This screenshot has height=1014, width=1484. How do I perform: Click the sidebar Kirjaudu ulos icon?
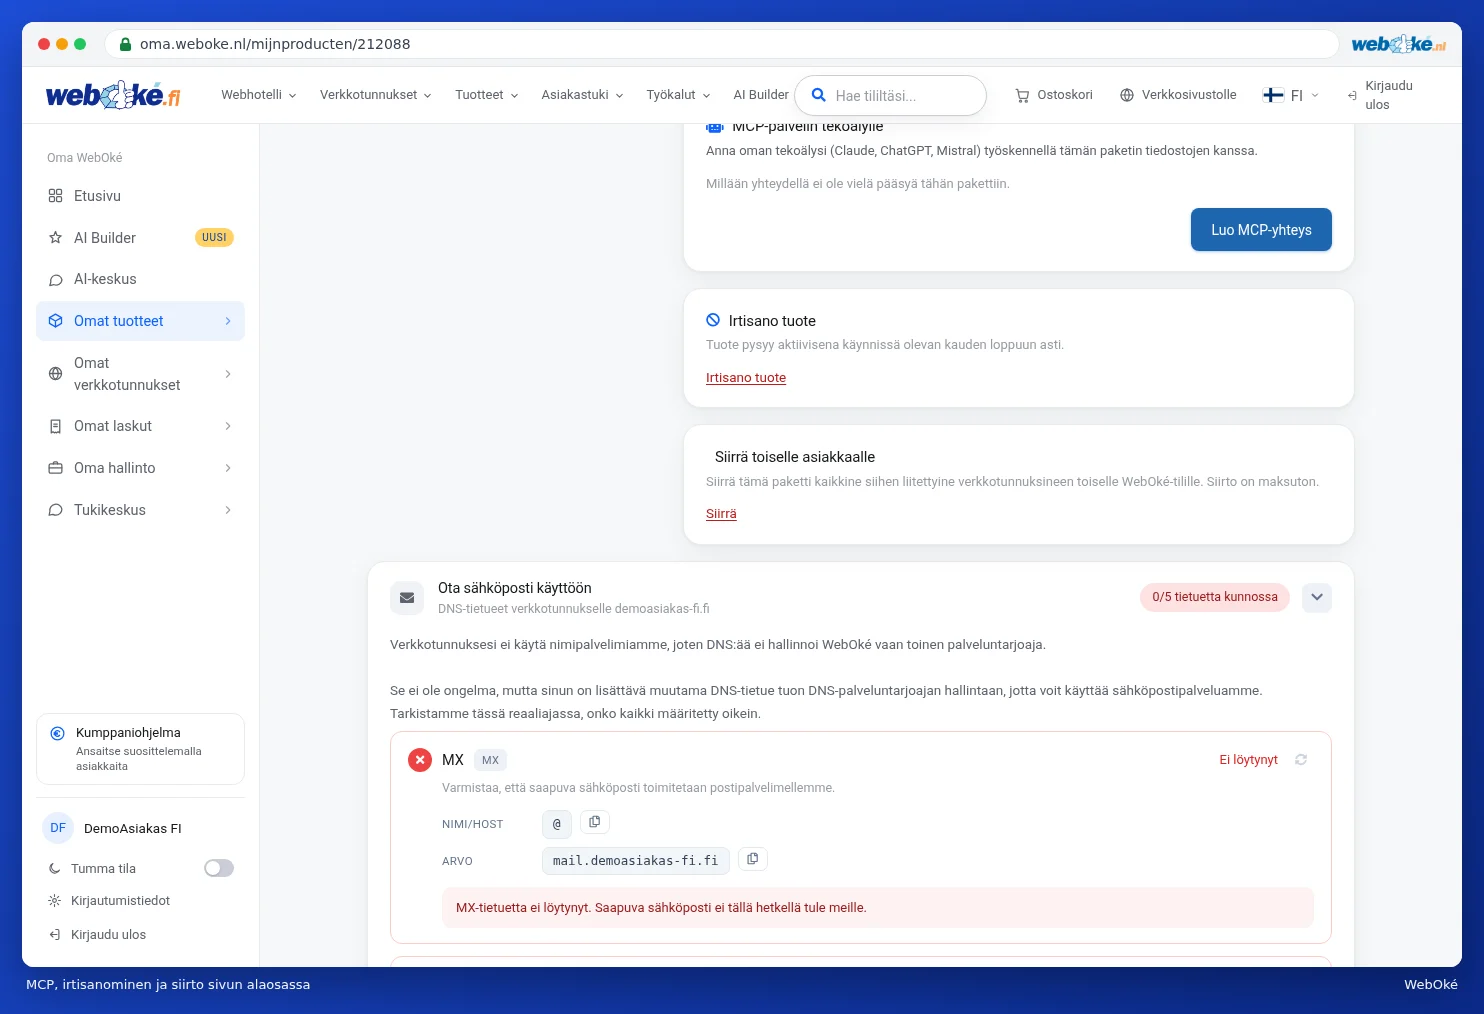55,935
